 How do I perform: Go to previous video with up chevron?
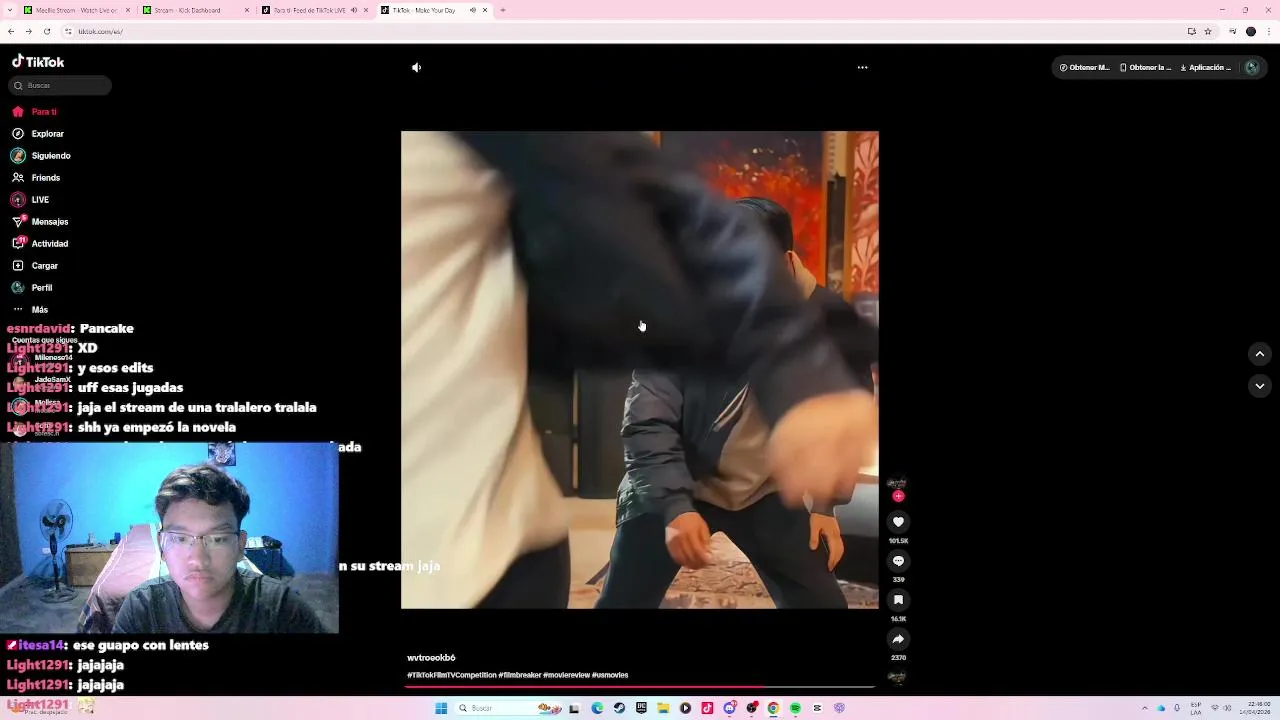click(x=1260, y=354)
